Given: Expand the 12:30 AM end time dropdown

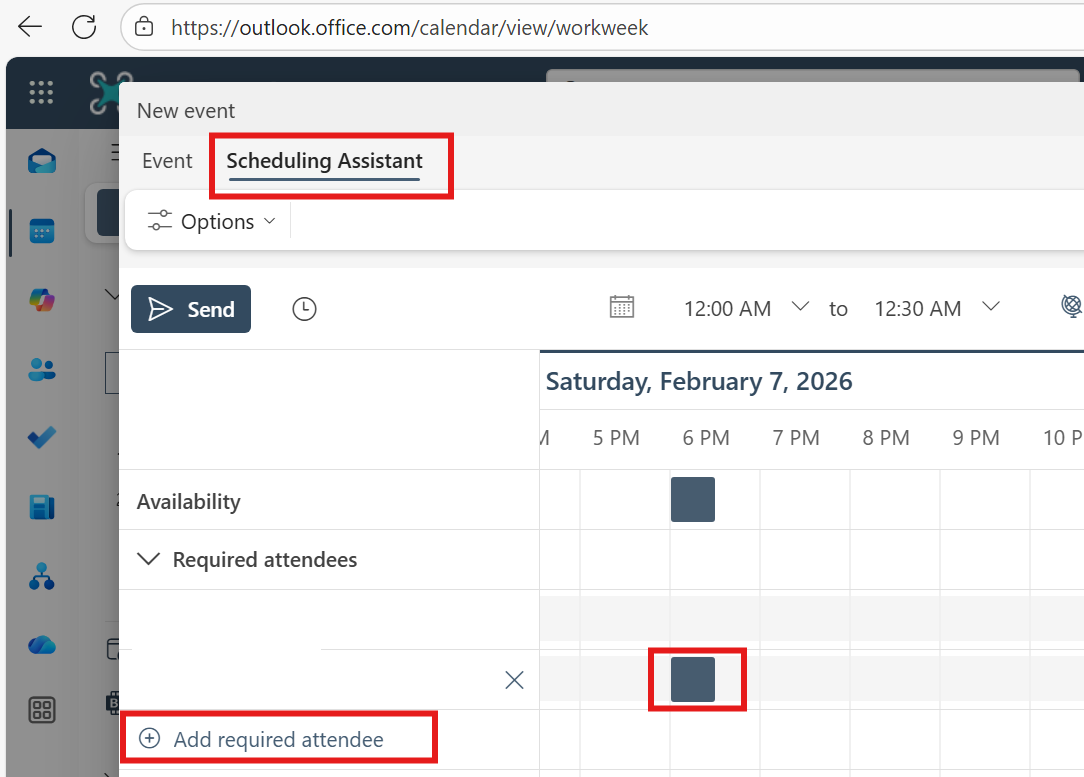Looking at the screenshot, I should (991, 306).
